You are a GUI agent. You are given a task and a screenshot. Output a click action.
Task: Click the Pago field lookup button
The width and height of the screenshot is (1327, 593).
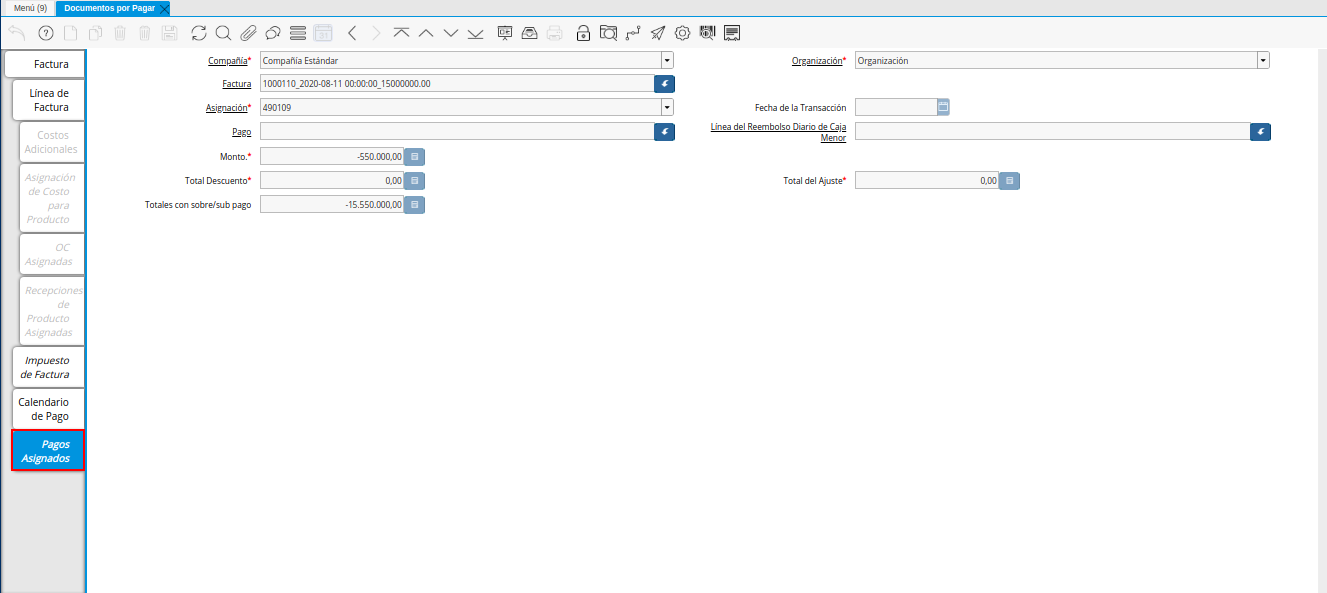click(664, 132)
